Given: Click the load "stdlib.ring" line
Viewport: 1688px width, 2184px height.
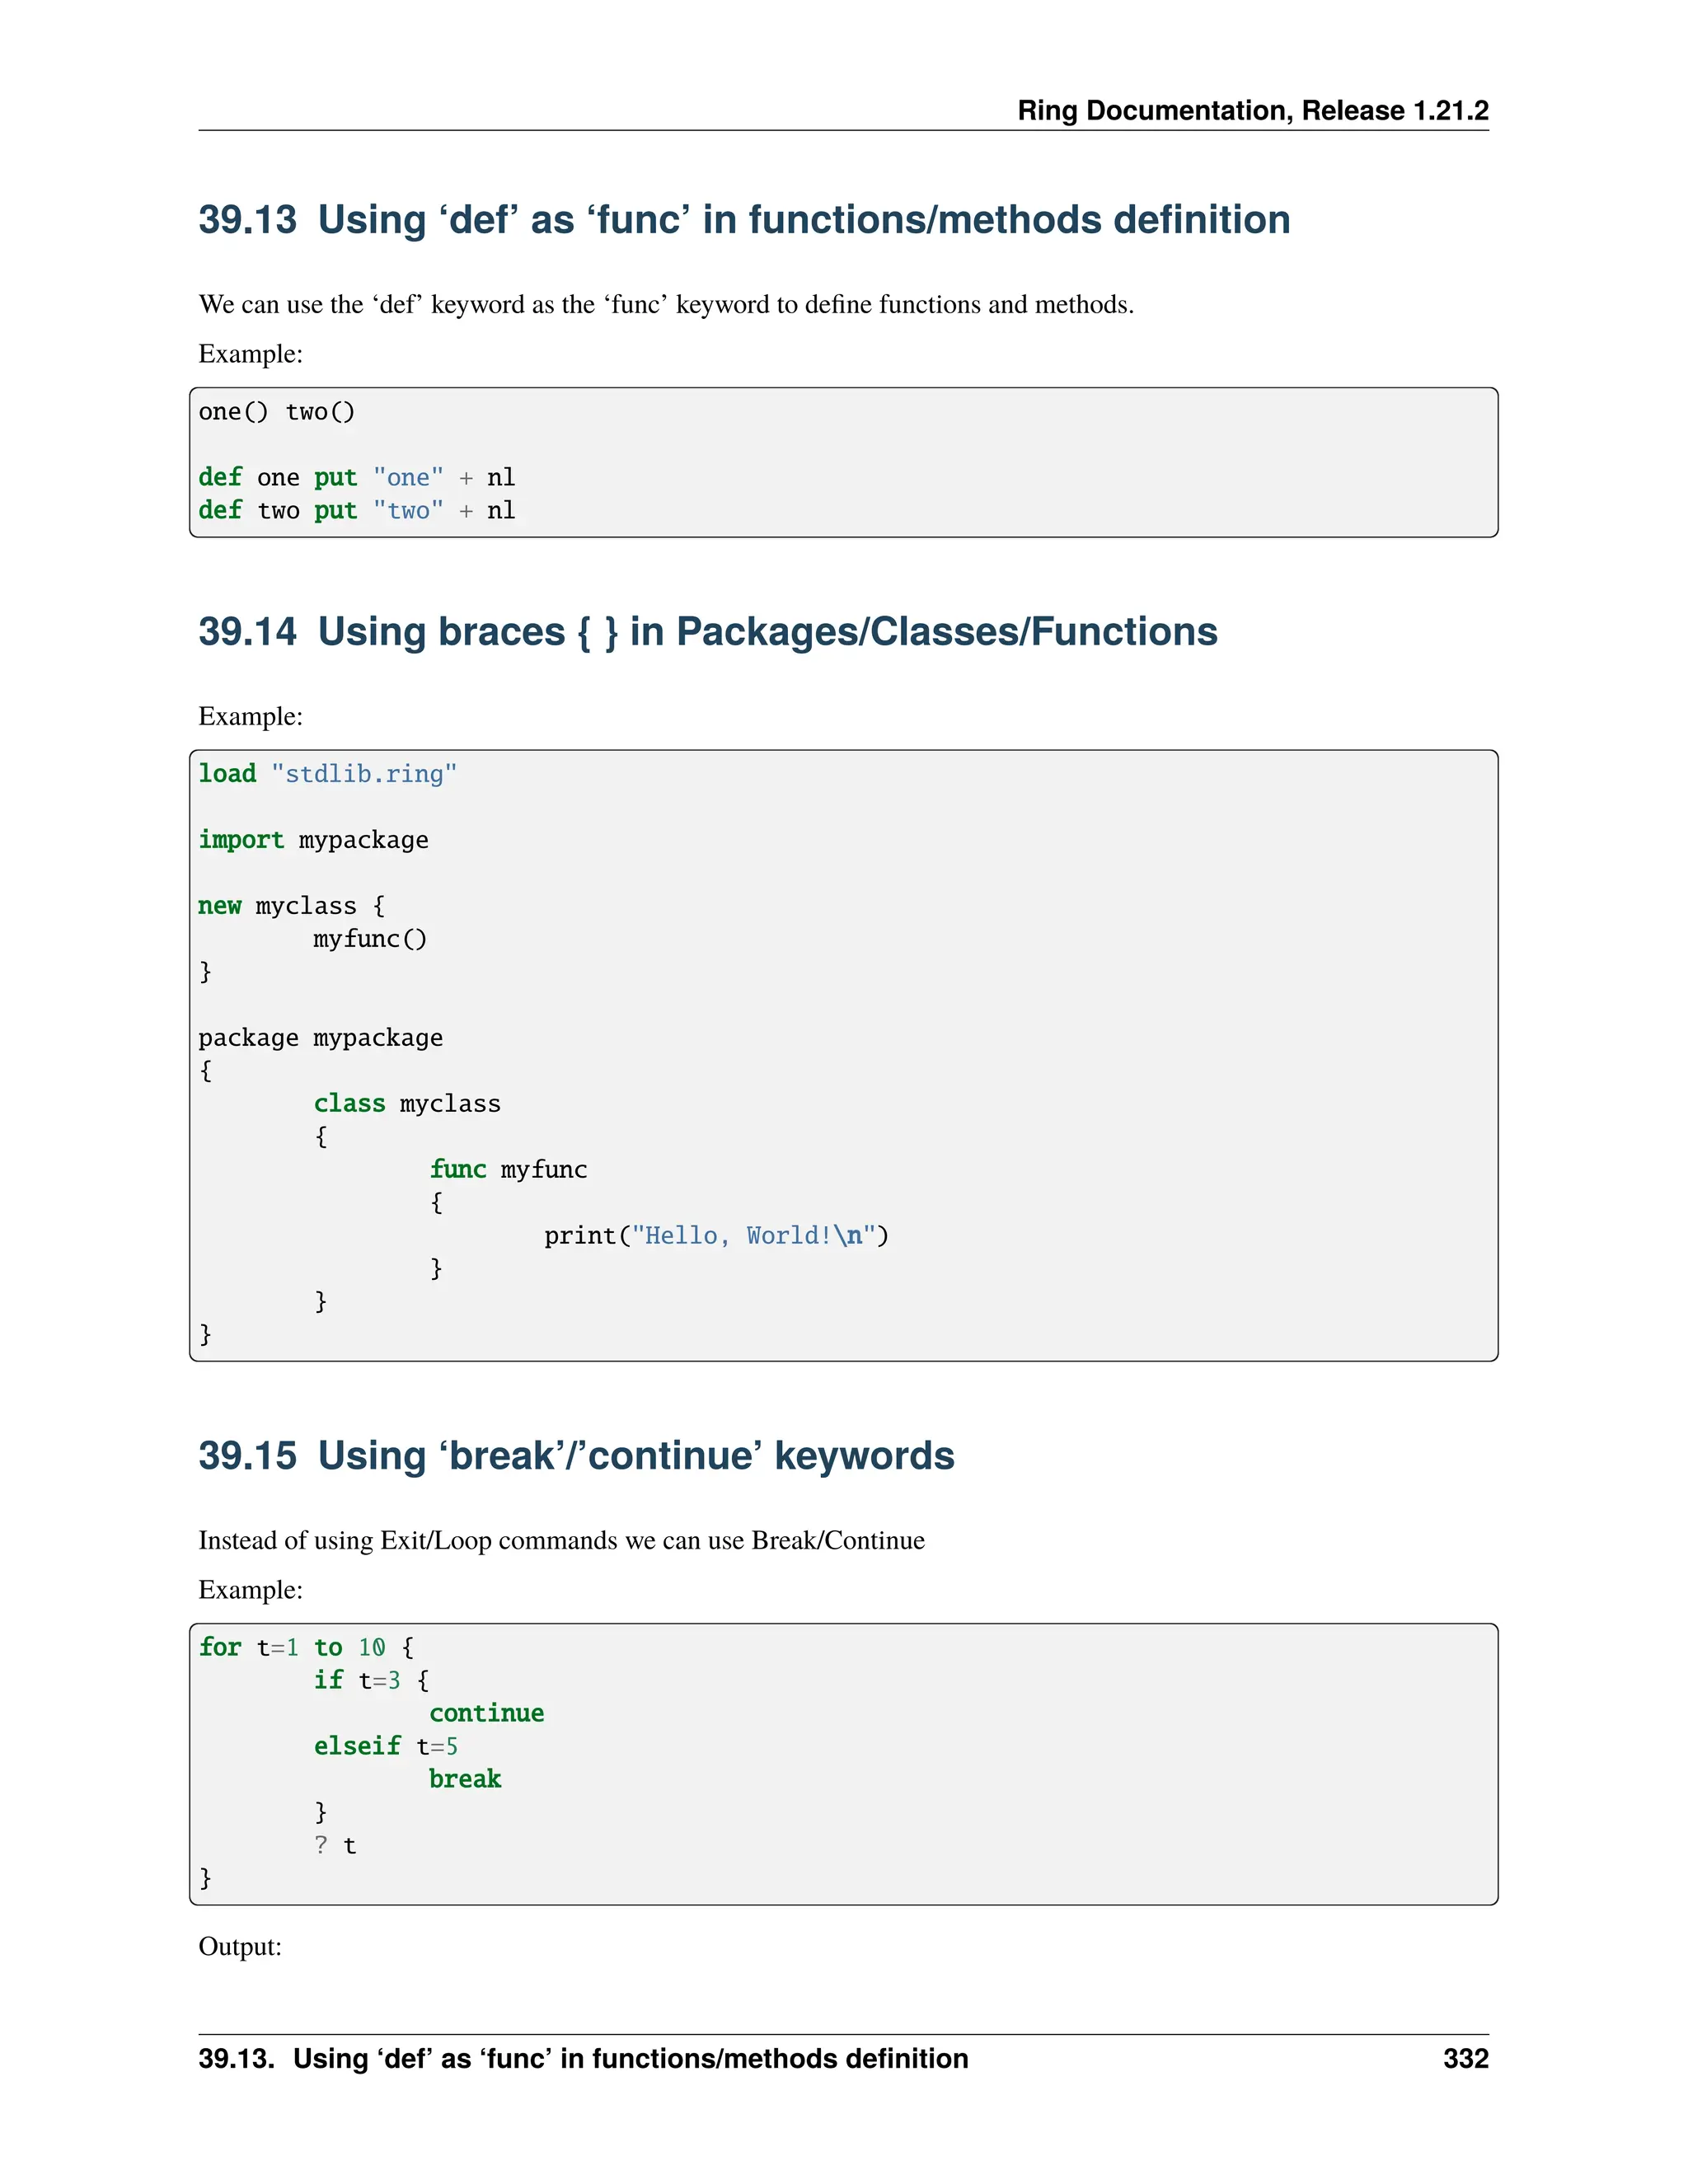Looking at the screenshot, I should (327, 774).
